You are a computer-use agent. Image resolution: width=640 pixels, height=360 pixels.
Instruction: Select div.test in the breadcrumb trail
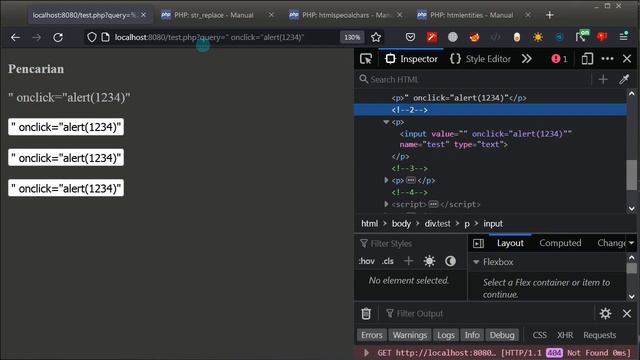438,224
